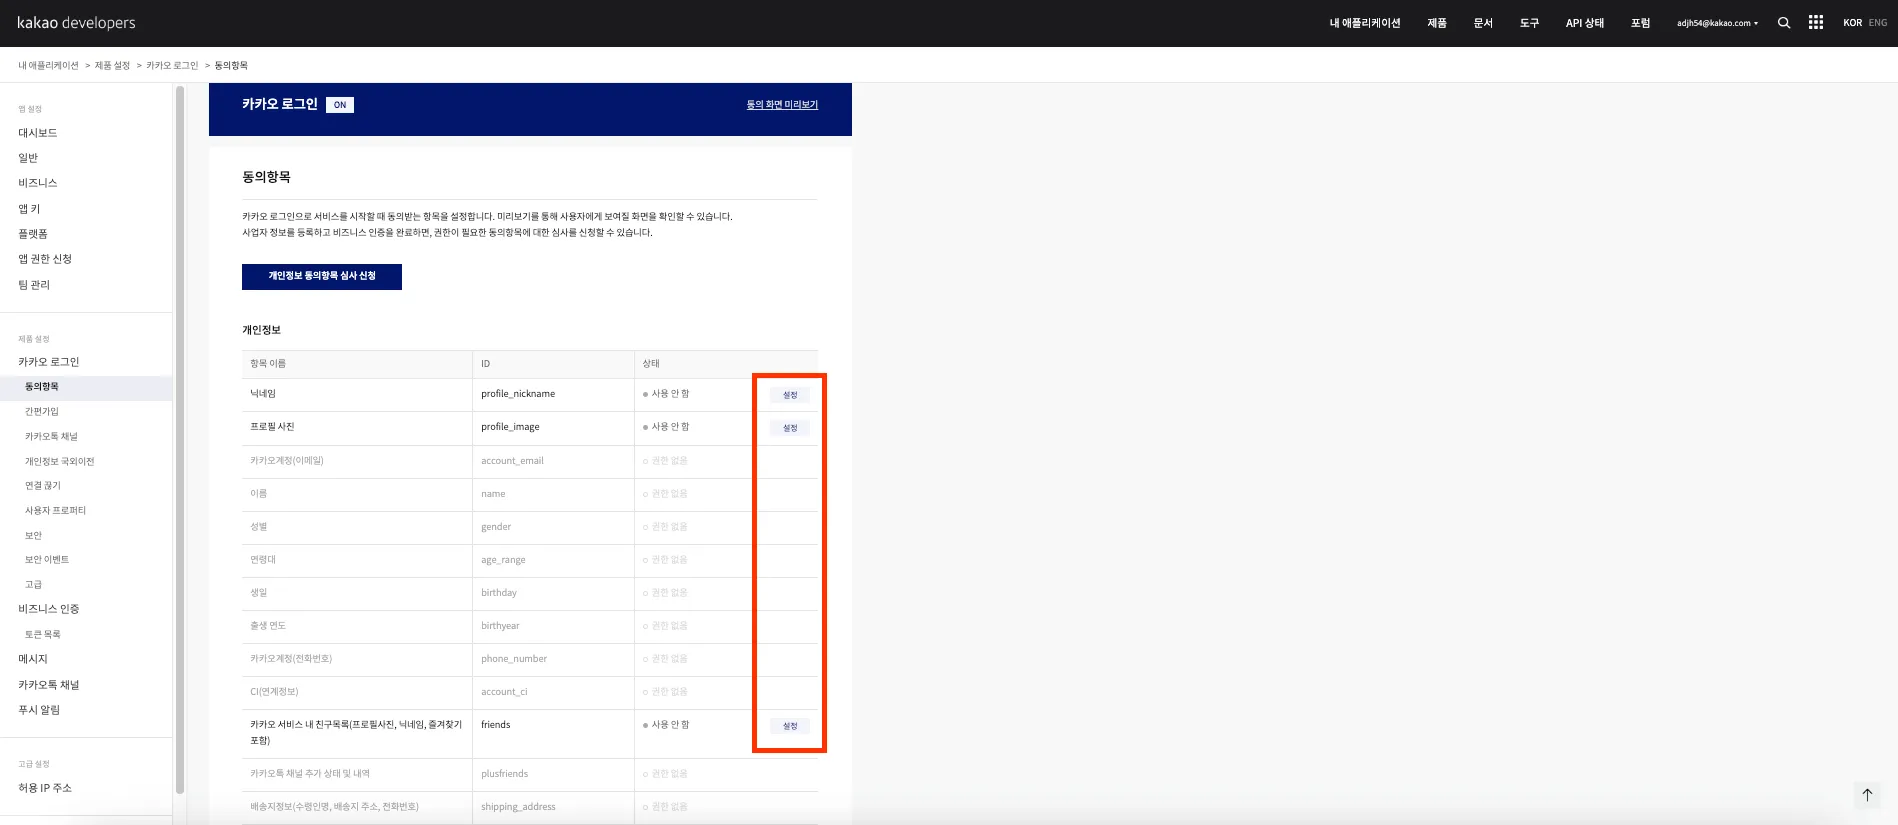Click the gender ID cell

tap(553, 527)
